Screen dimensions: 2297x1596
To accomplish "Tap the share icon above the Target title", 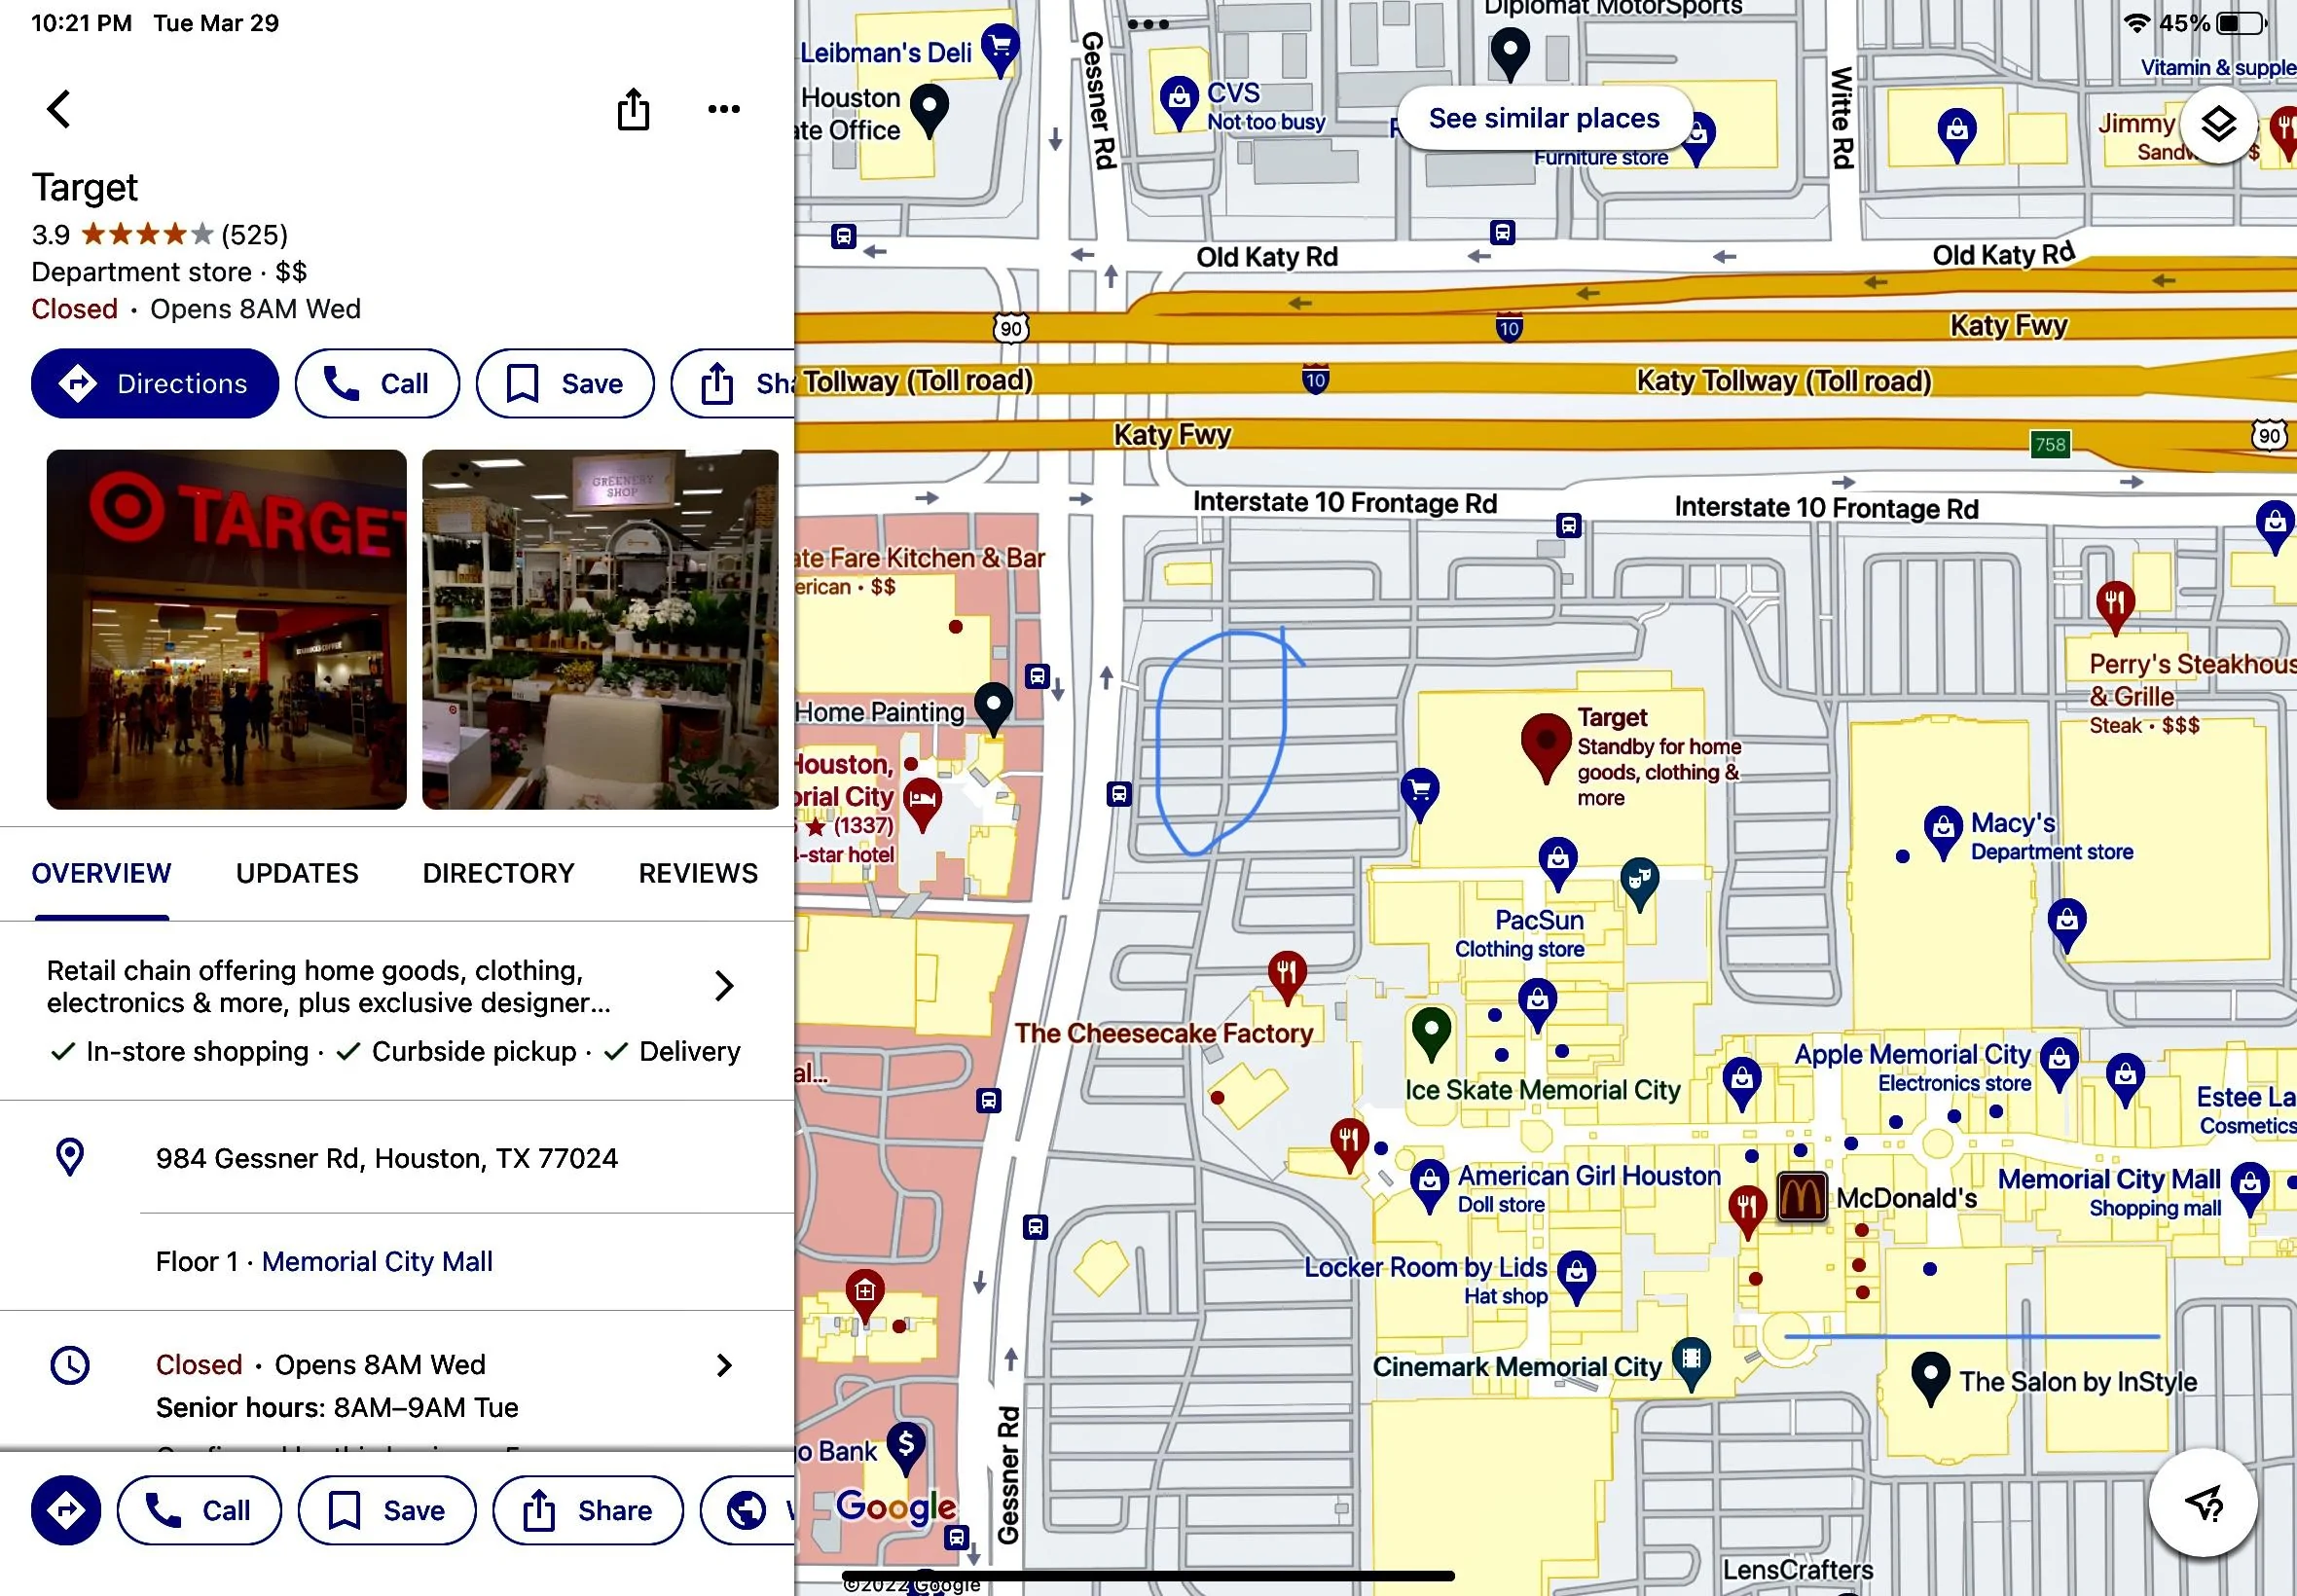I will [633, 109].
